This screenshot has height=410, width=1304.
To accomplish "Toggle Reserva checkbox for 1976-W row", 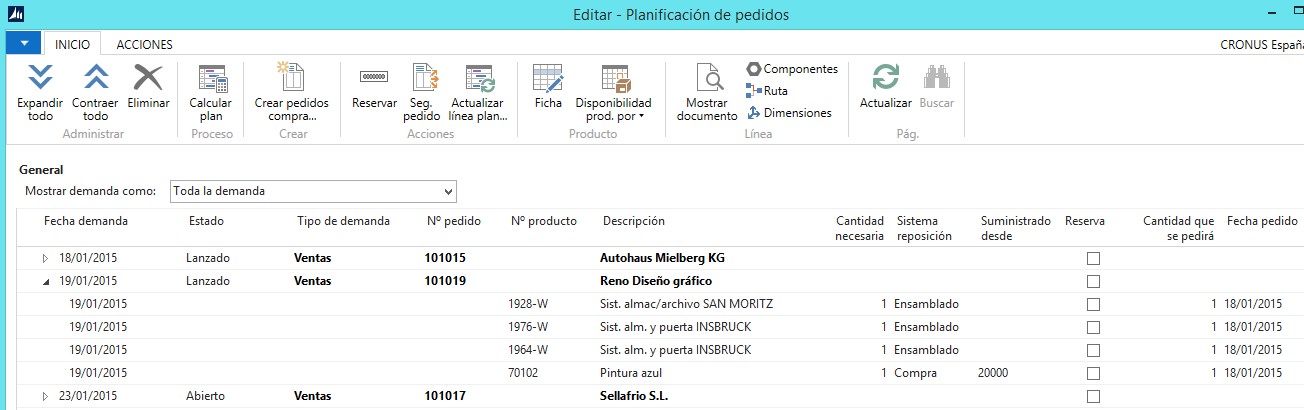I will click(1093, 327).
